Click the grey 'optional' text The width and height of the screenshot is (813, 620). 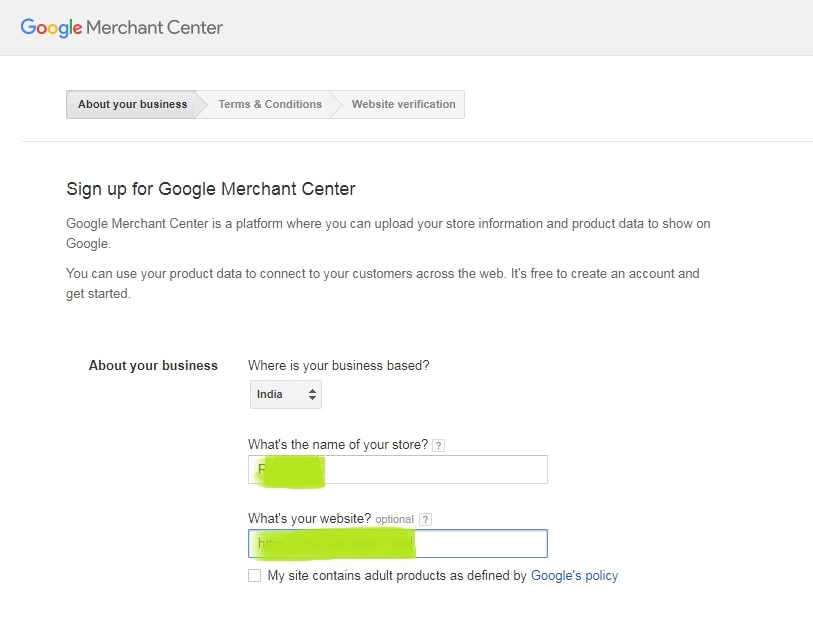coord(394,520)
